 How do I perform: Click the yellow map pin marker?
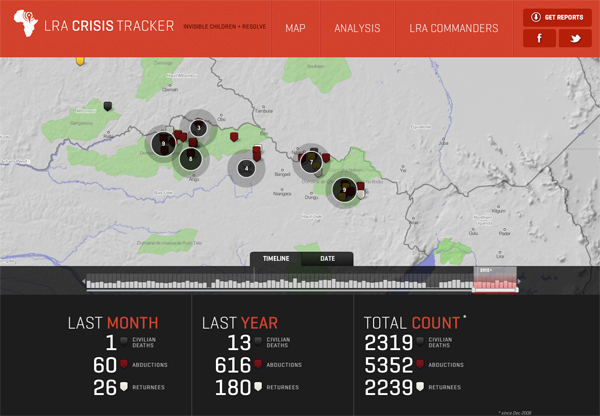[x=80, y=61]
